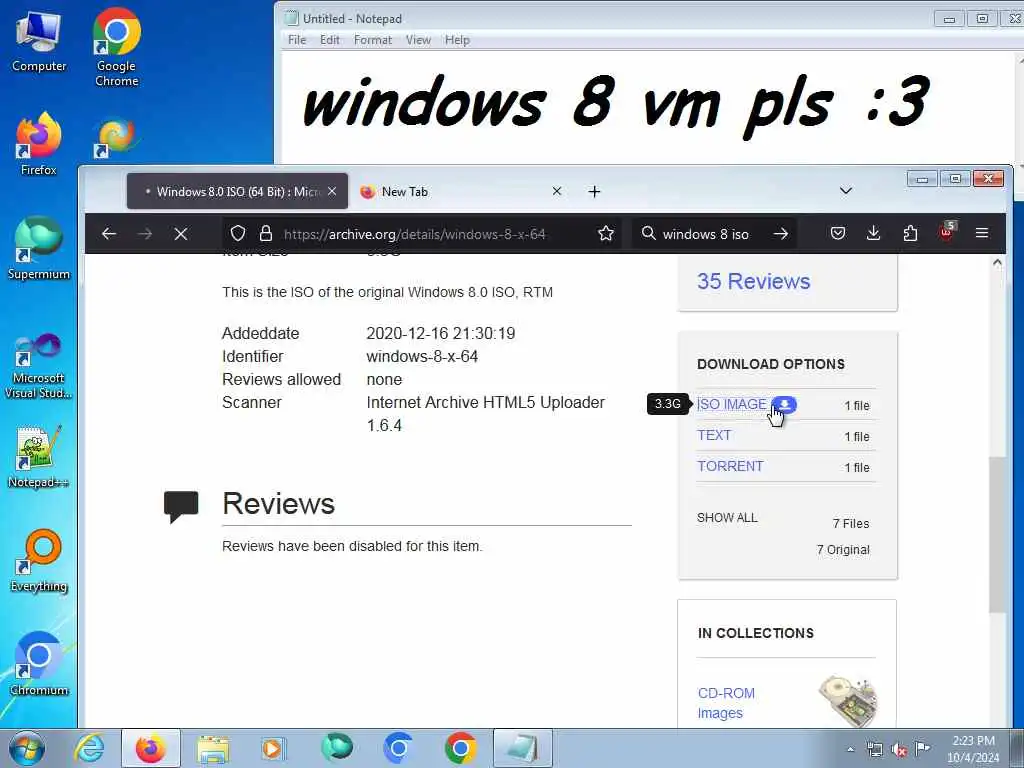This screenshot has height=768, width=1024.
Task: Download the ISO IMAGE file
Action: 731,404
